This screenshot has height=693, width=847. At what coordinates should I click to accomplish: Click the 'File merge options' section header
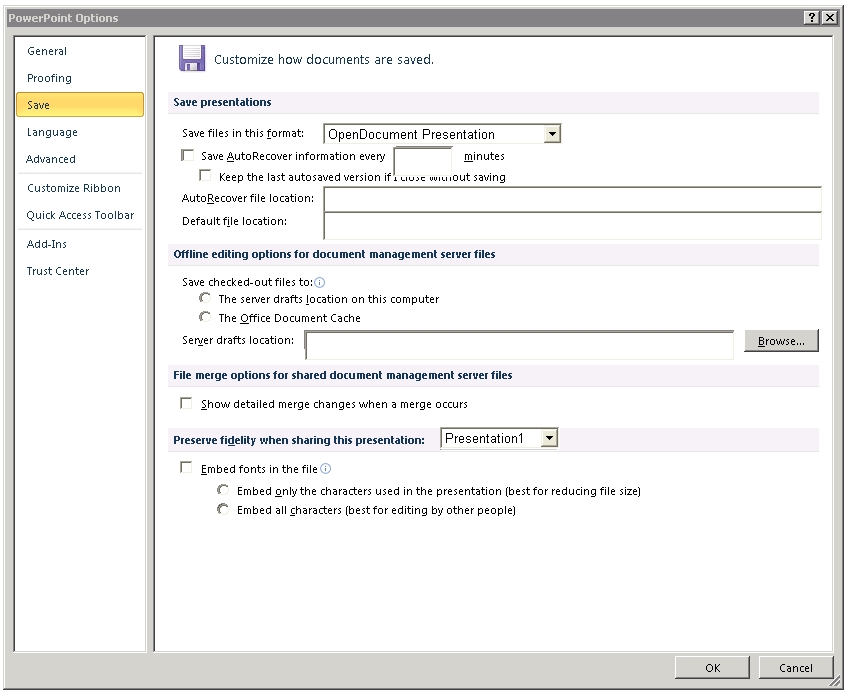coord(343,375)
